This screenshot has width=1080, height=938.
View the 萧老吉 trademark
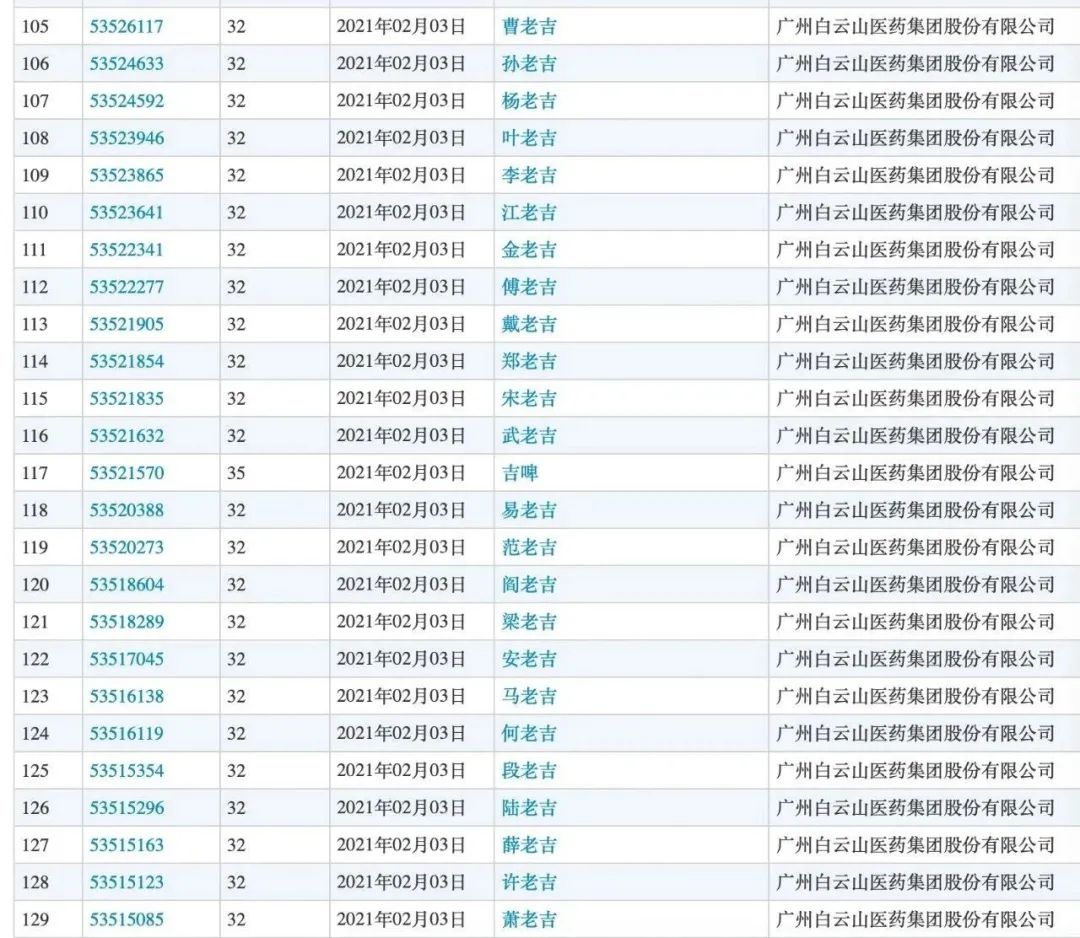pos(529,919)
